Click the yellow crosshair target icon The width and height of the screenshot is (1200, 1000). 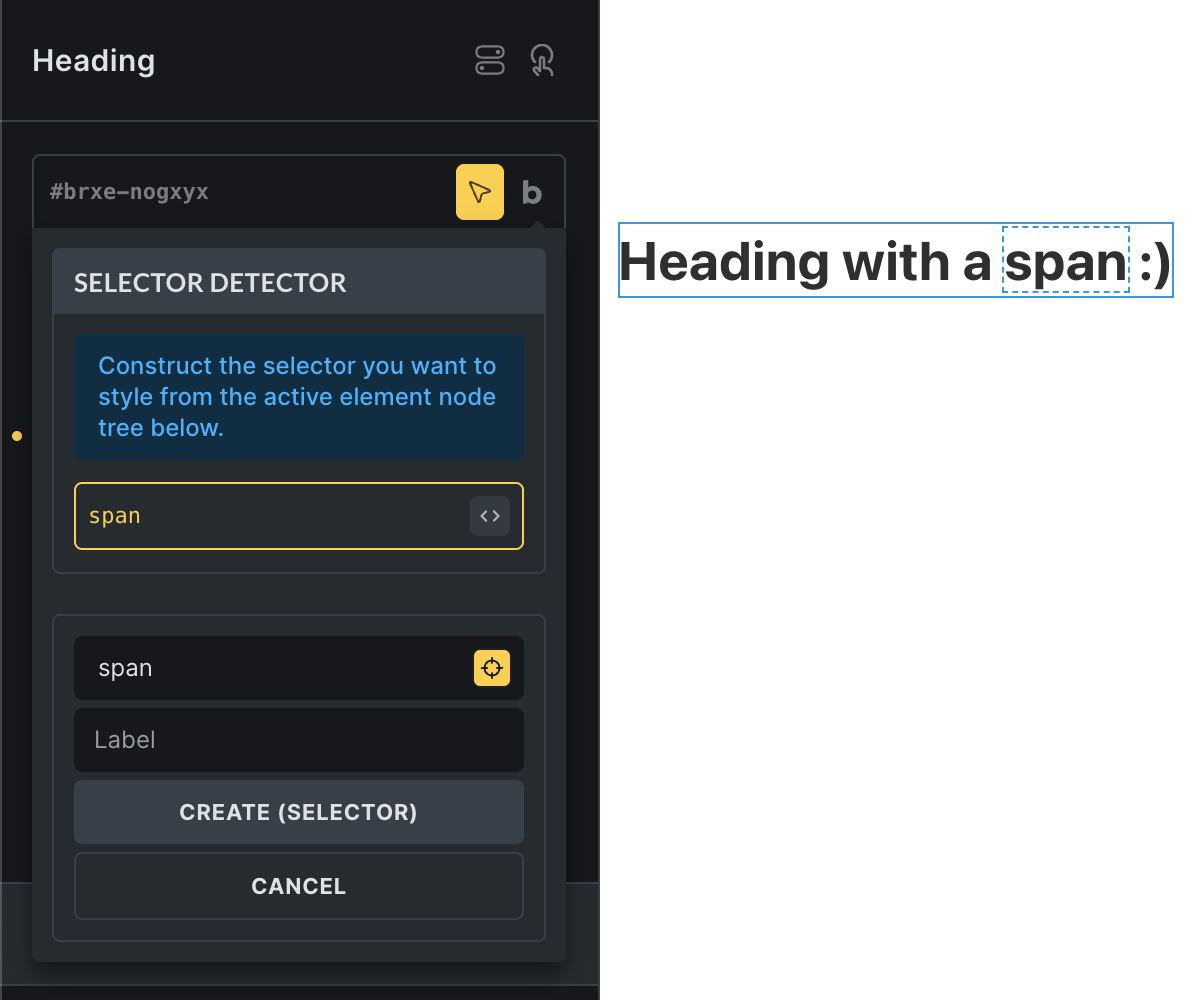point(492,668)
